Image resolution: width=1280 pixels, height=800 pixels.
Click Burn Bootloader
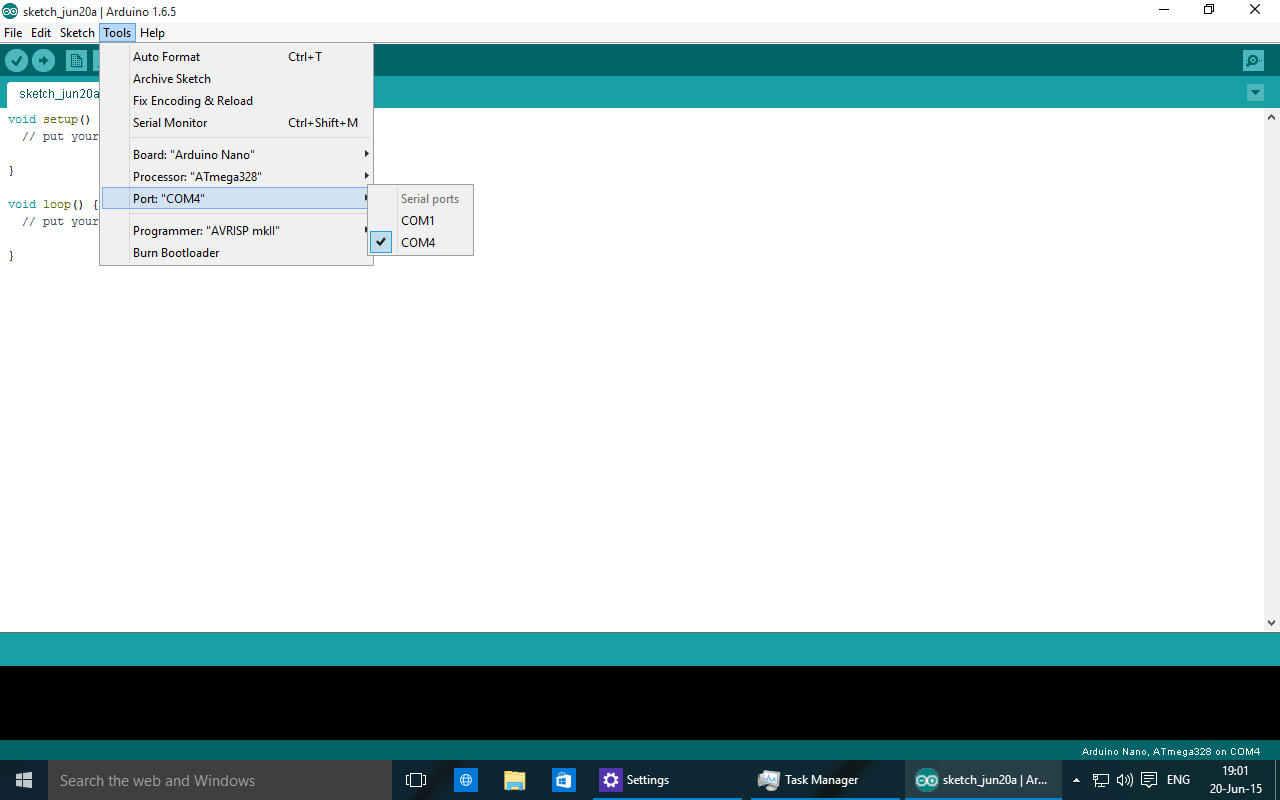click(237, 253)
